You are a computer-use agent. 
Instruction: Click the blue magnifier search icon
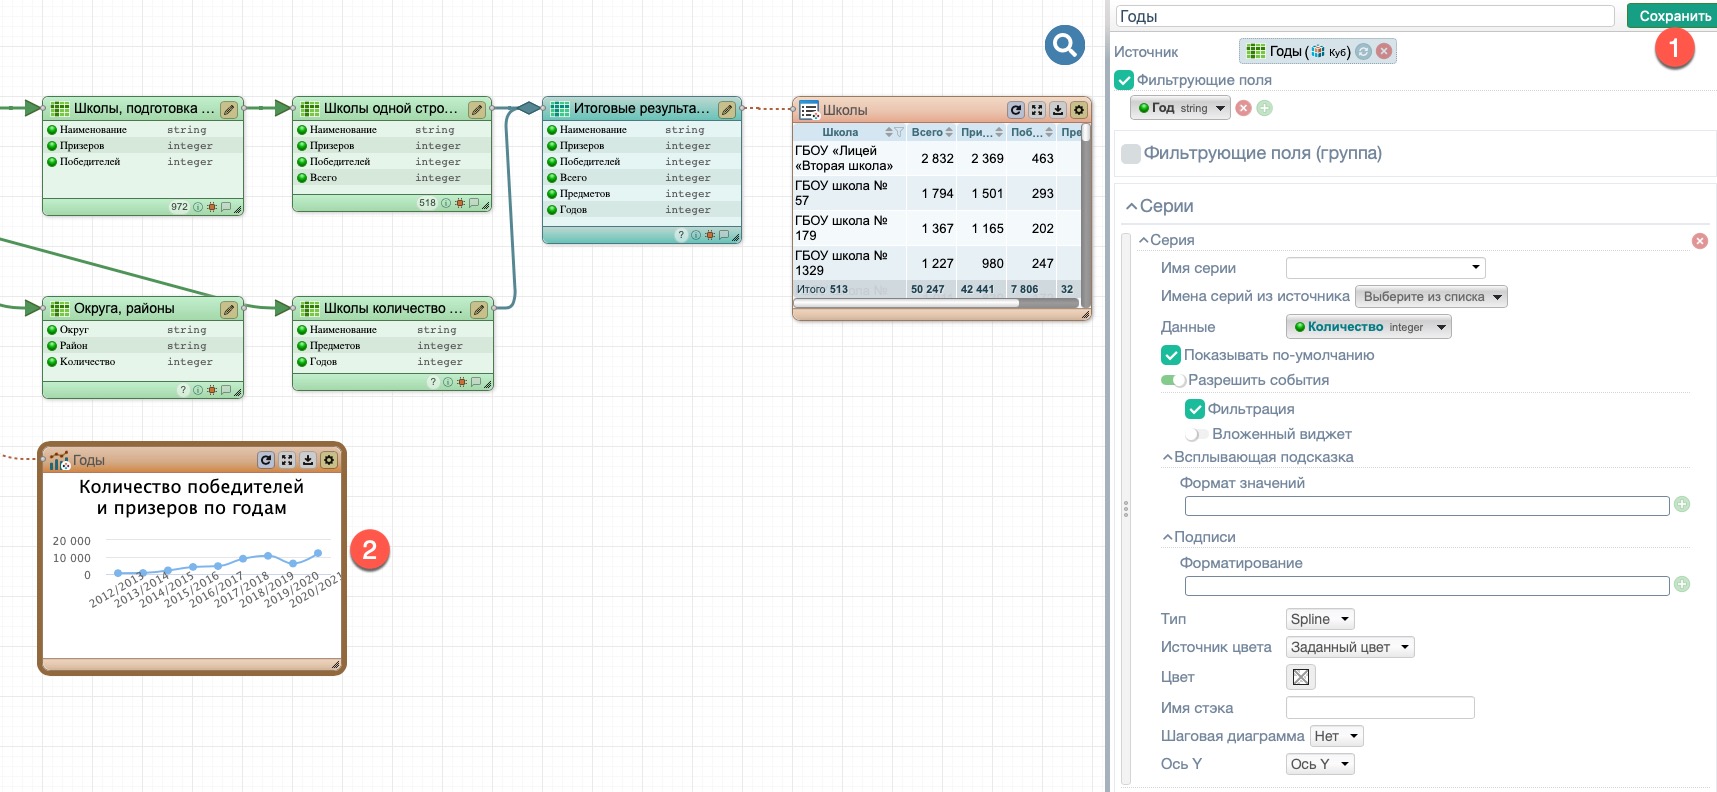click(x=1064, y=45)
